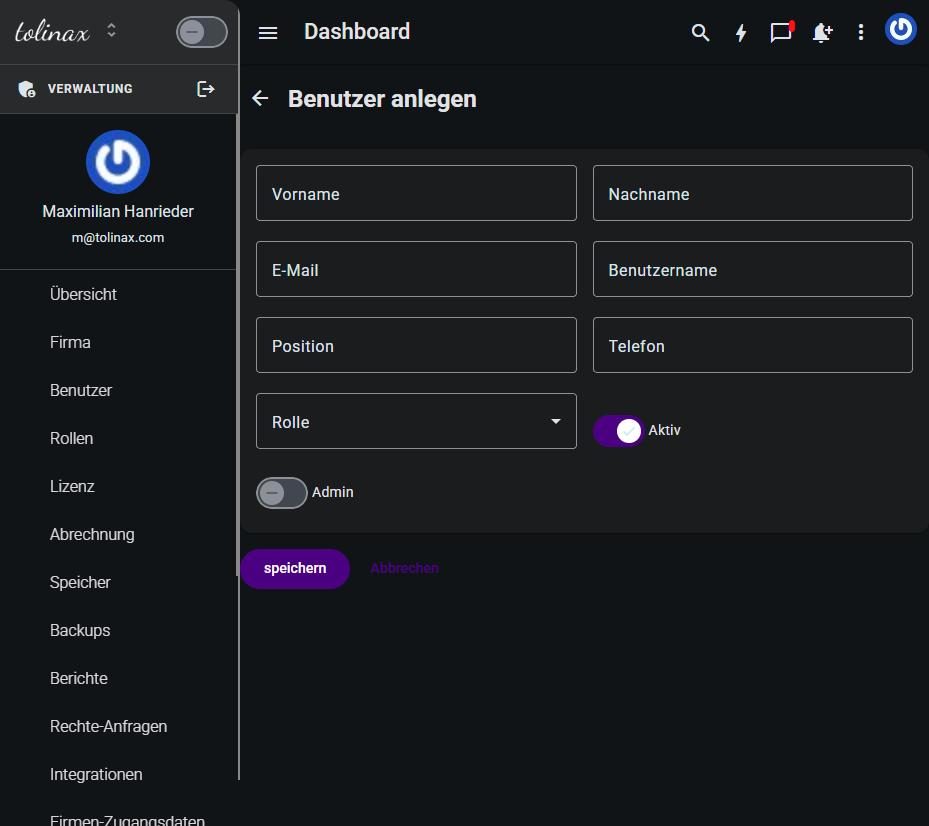Open the workspace switcher up-down arrows
Screen dimensions: 929x826
coord(111,30)
